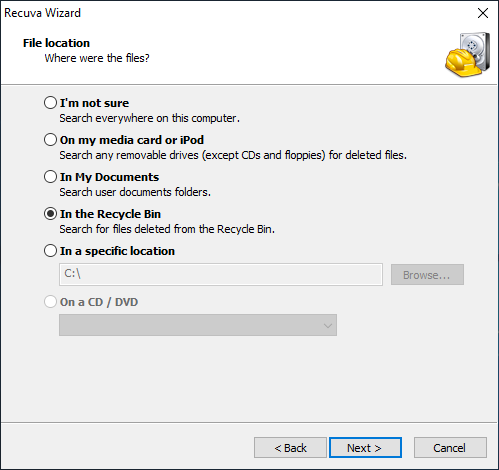The image size is (499, 470).
Task: Click "Search user documents folders" description text
Action: [x=135, y=192]
